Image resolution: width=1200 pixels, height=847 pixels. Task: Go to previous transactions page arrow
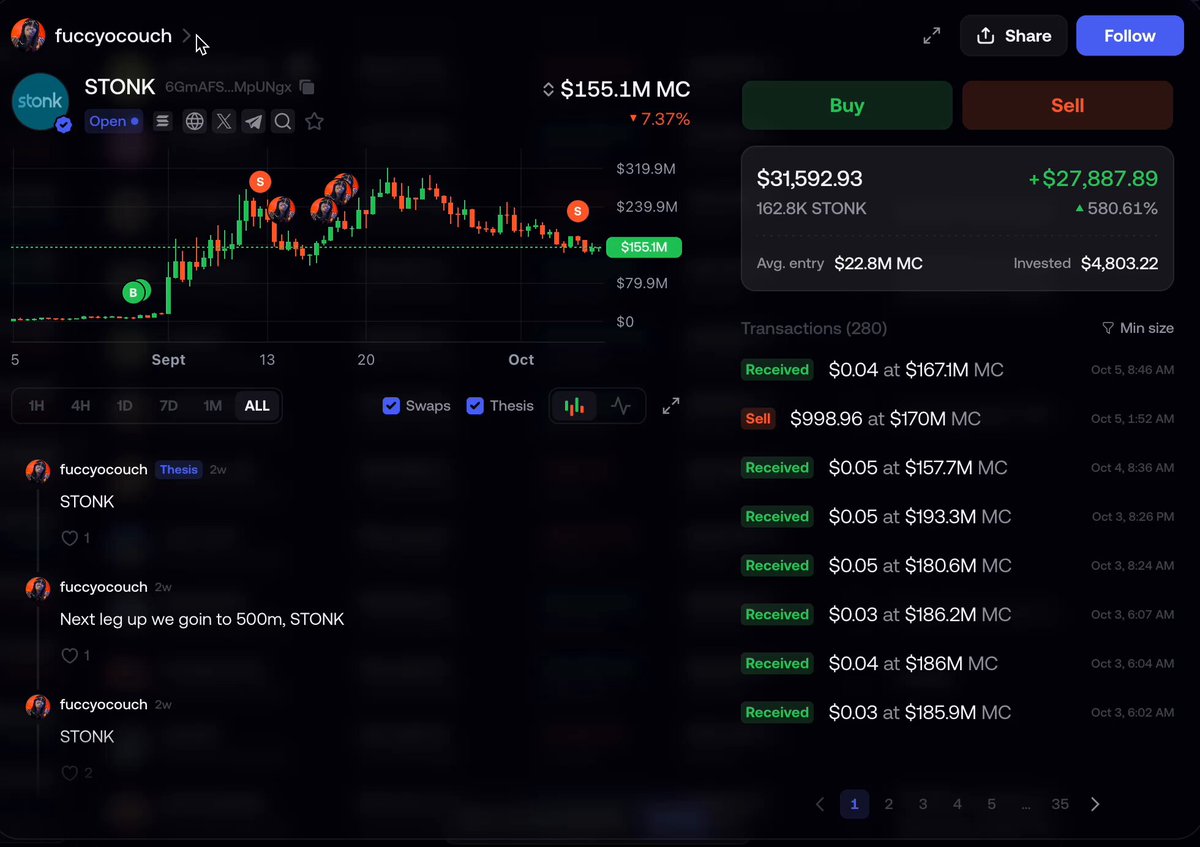[820, 804]
